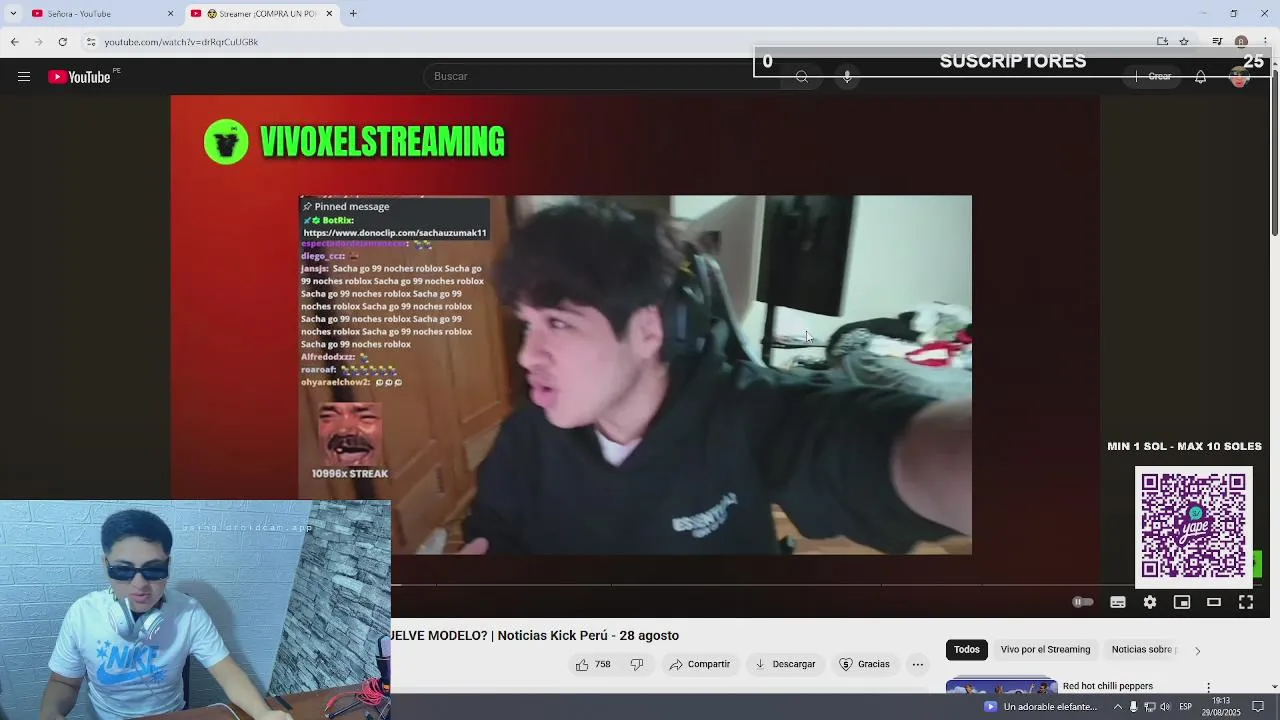Viewport: 1280px width, 720px height.
Task: Show hidden system tray icons
Action: point(1119,707)
